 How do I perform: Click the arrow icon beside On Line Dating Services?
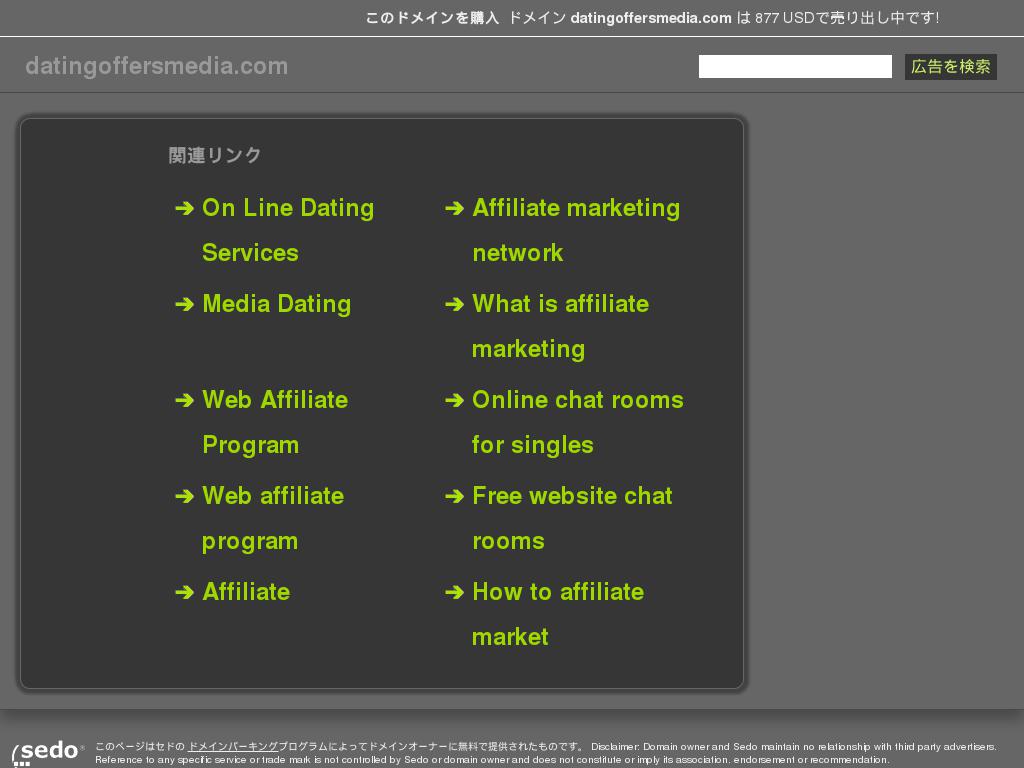[185, 208]
